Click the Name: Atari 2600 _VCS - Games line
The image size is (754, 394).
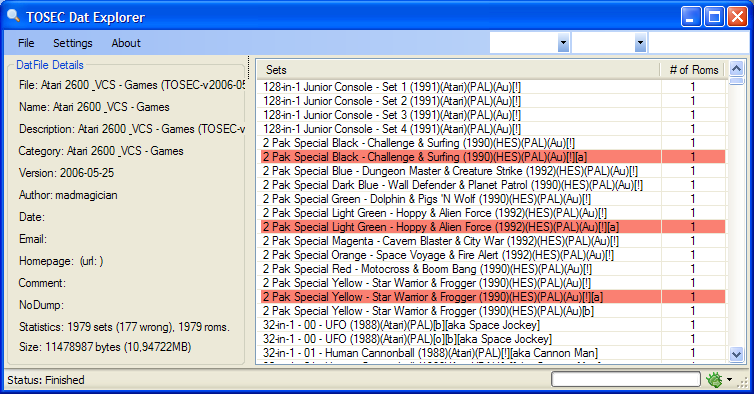(x=94, y=107)
